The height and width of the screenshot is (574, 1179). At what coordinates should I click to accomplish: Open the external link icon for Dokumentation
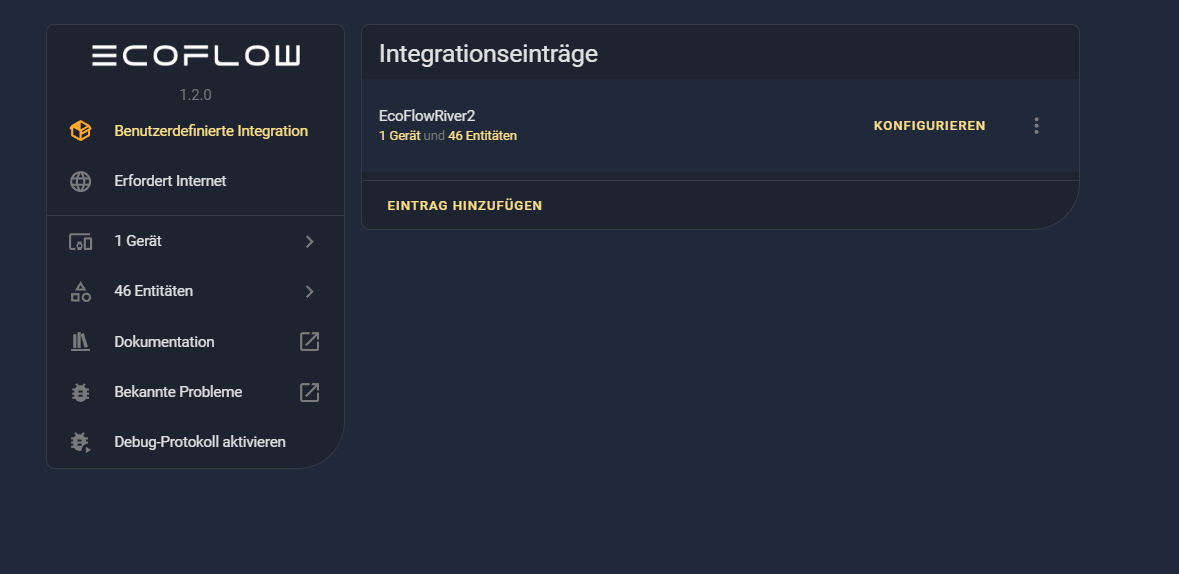click(310, 342)
